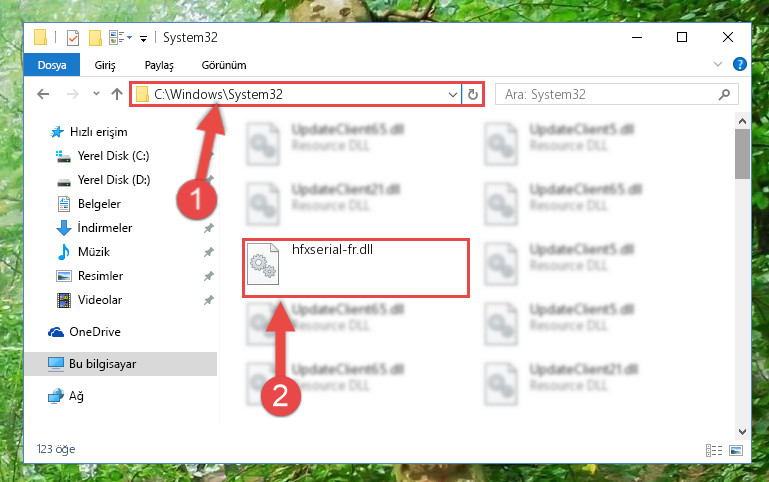Click the refresh button beside the address bar

(472, 94)
